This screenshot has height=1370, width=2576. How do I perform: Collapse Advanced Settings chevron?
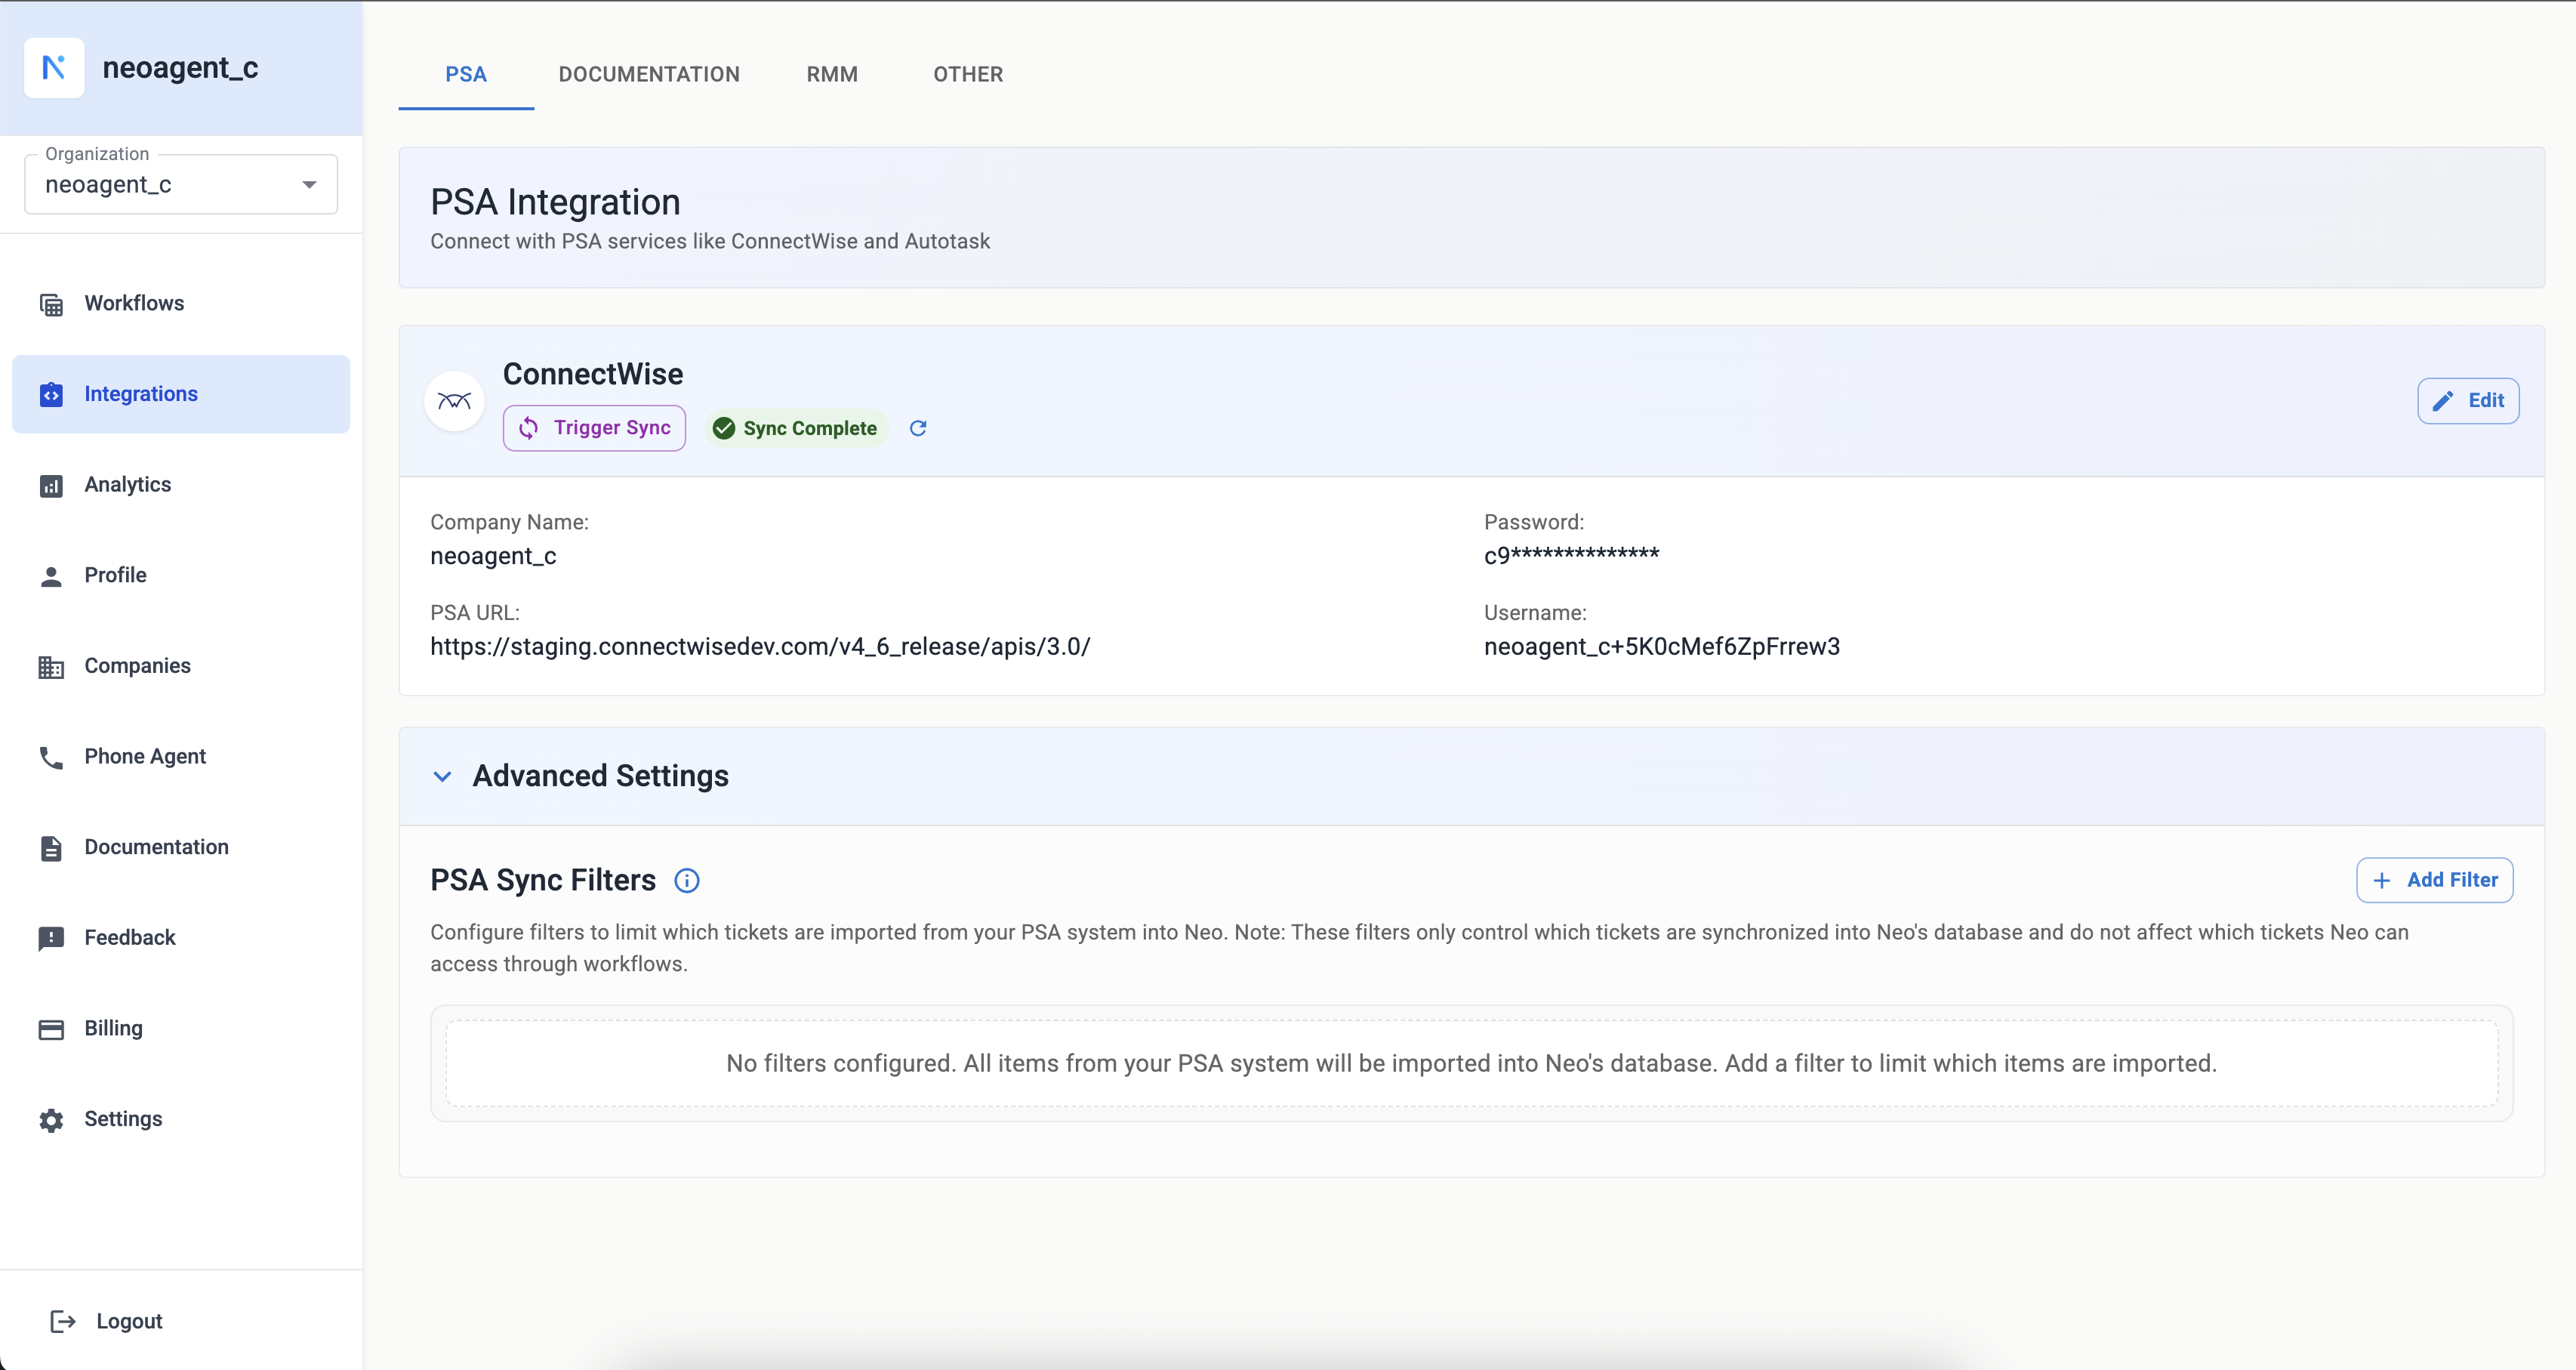(x=442, y=776)
